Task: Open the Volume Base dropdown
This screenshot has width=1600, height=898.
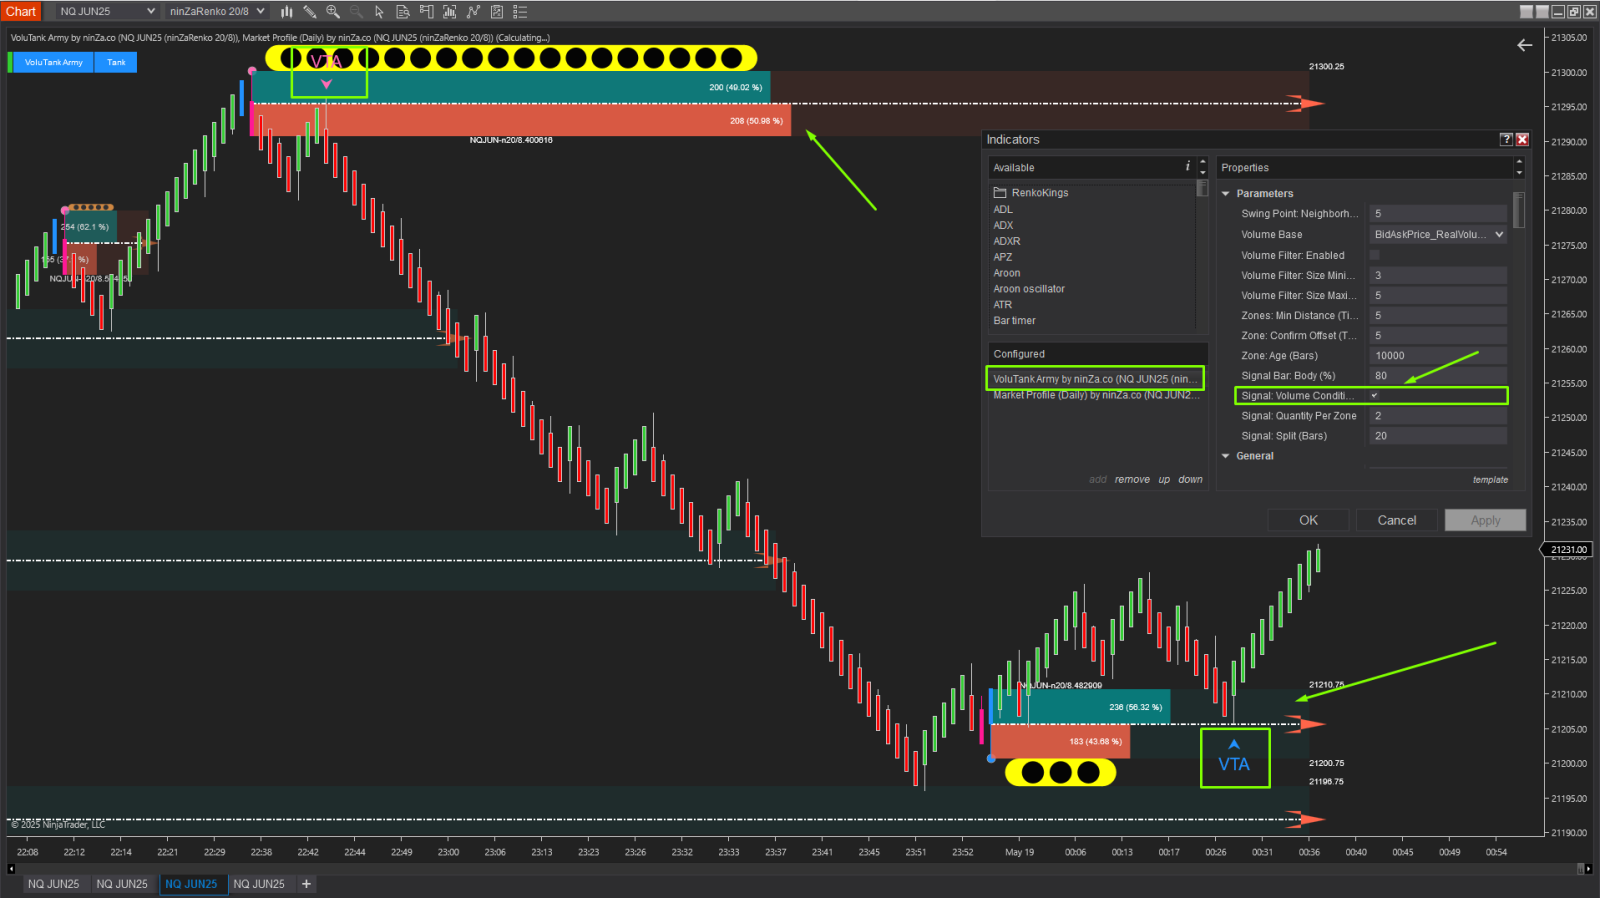Action: 1438,235
